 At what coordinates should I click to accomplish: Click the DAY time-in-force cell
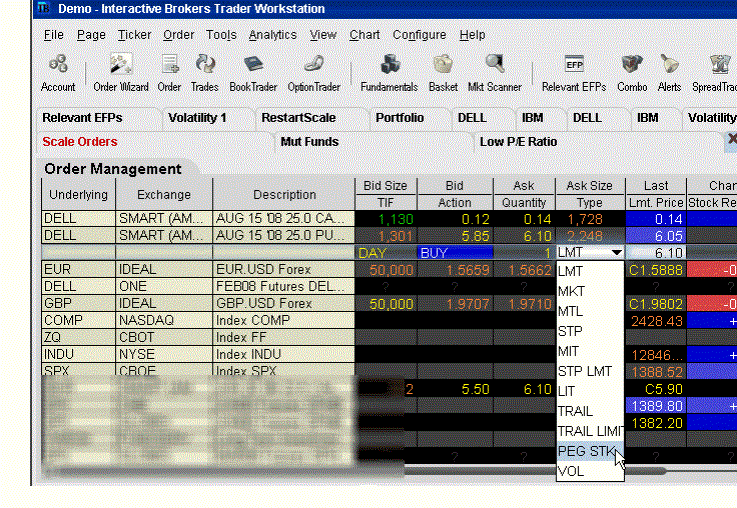tap(385, 253)
